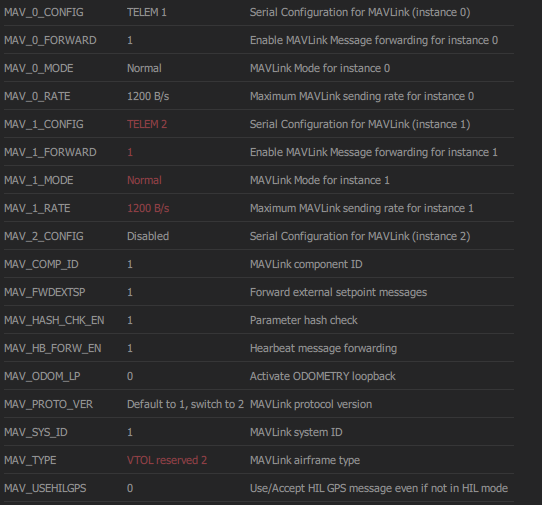Image resolution: width=542 pixels, height=505 pixels.
Task: Select the red TELEM 2 value
Action: coord(147,124)
